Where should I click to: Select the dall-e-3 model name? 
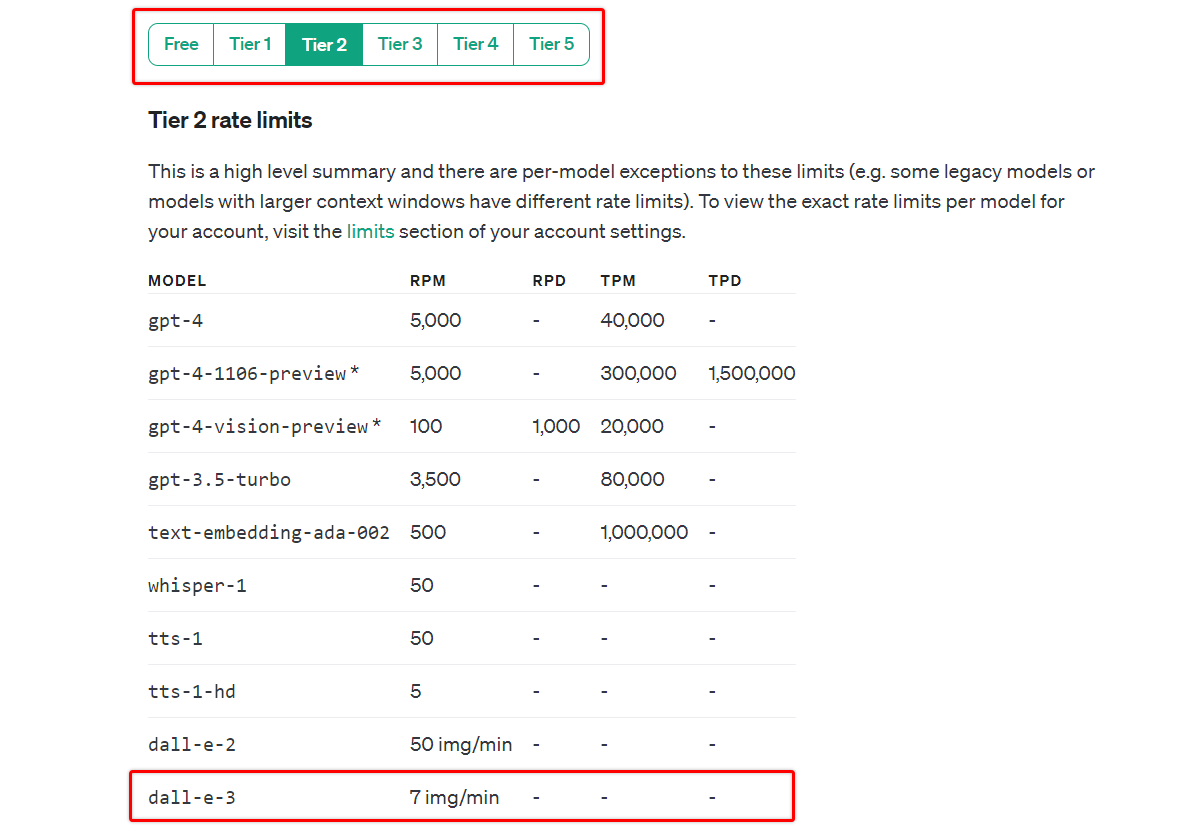(192, 797)
